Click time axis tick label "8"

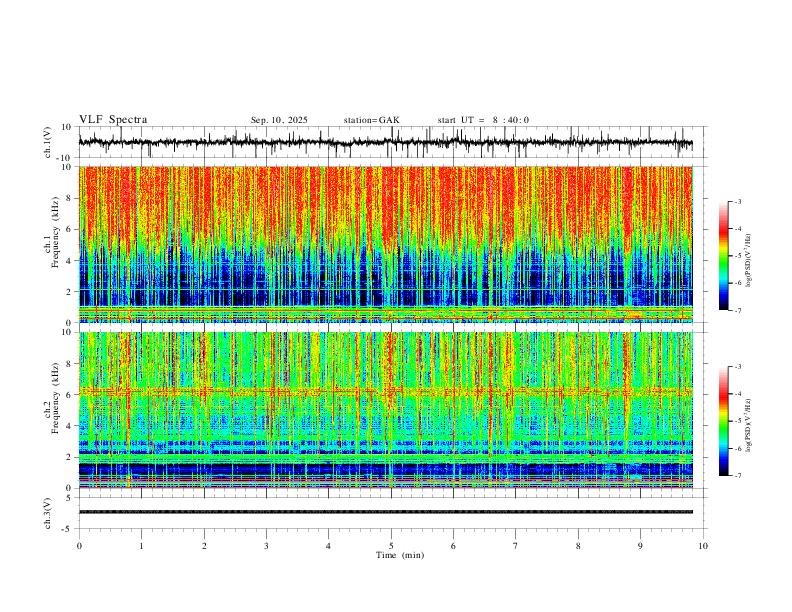coord(578,546)
